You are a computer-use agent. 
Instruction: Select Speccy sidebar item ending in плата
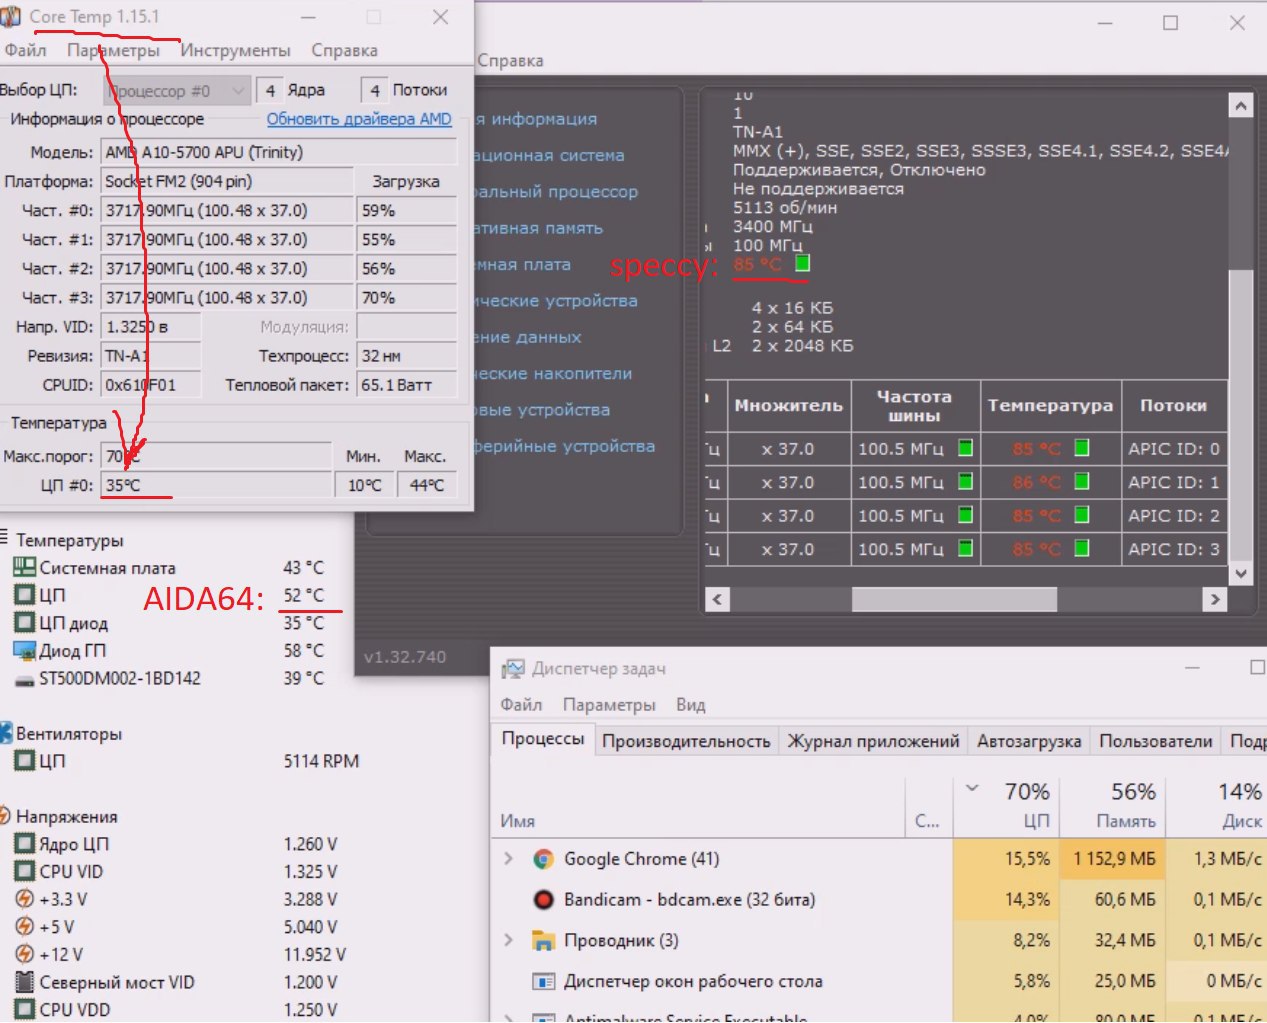click(x=521, y=264)
